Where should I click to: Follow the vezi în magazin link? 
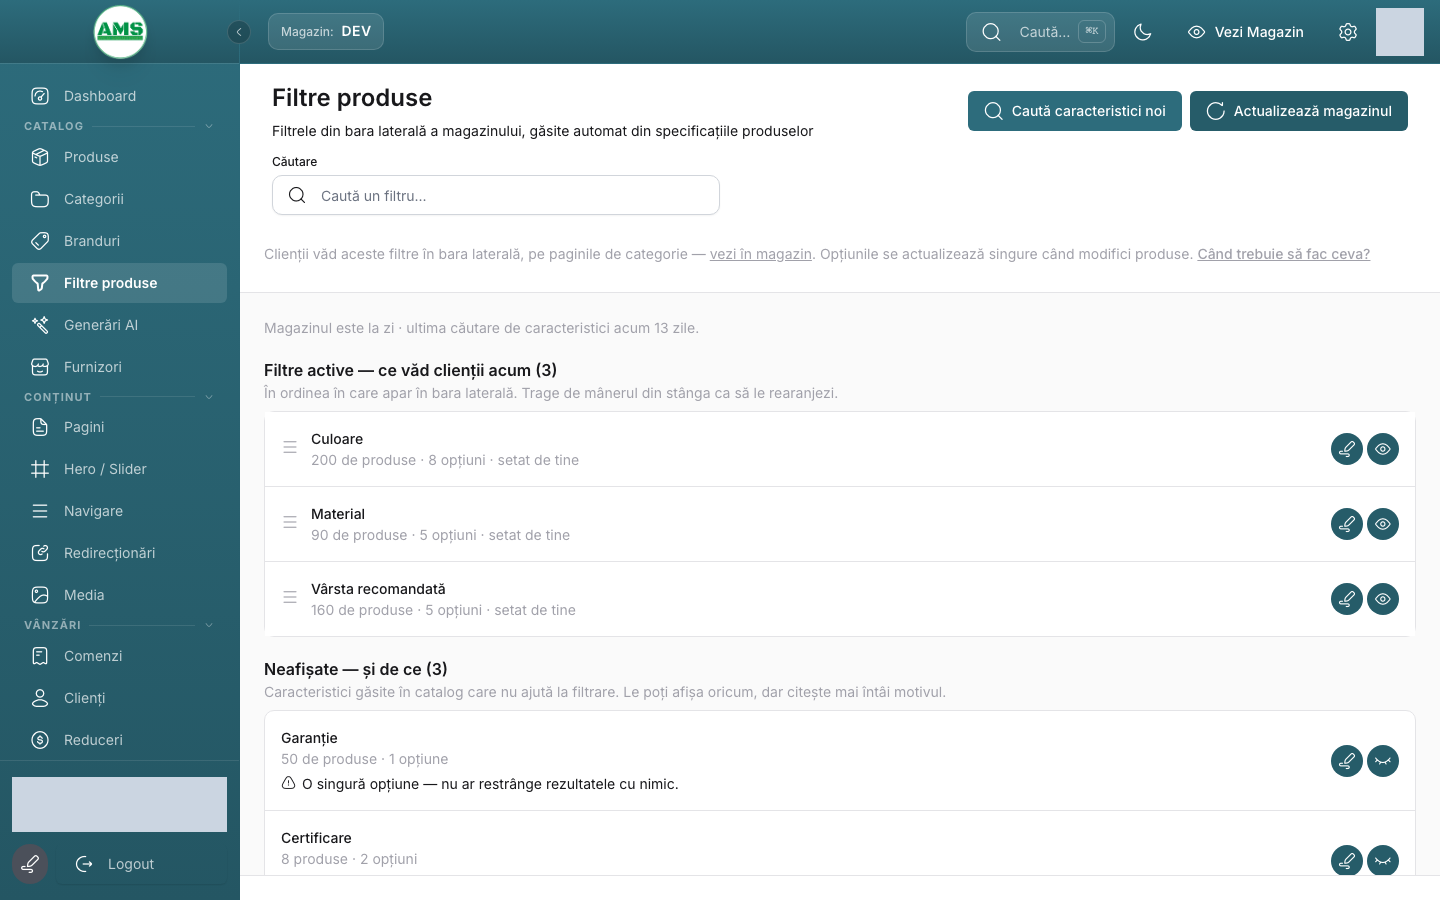coord(761,254)
